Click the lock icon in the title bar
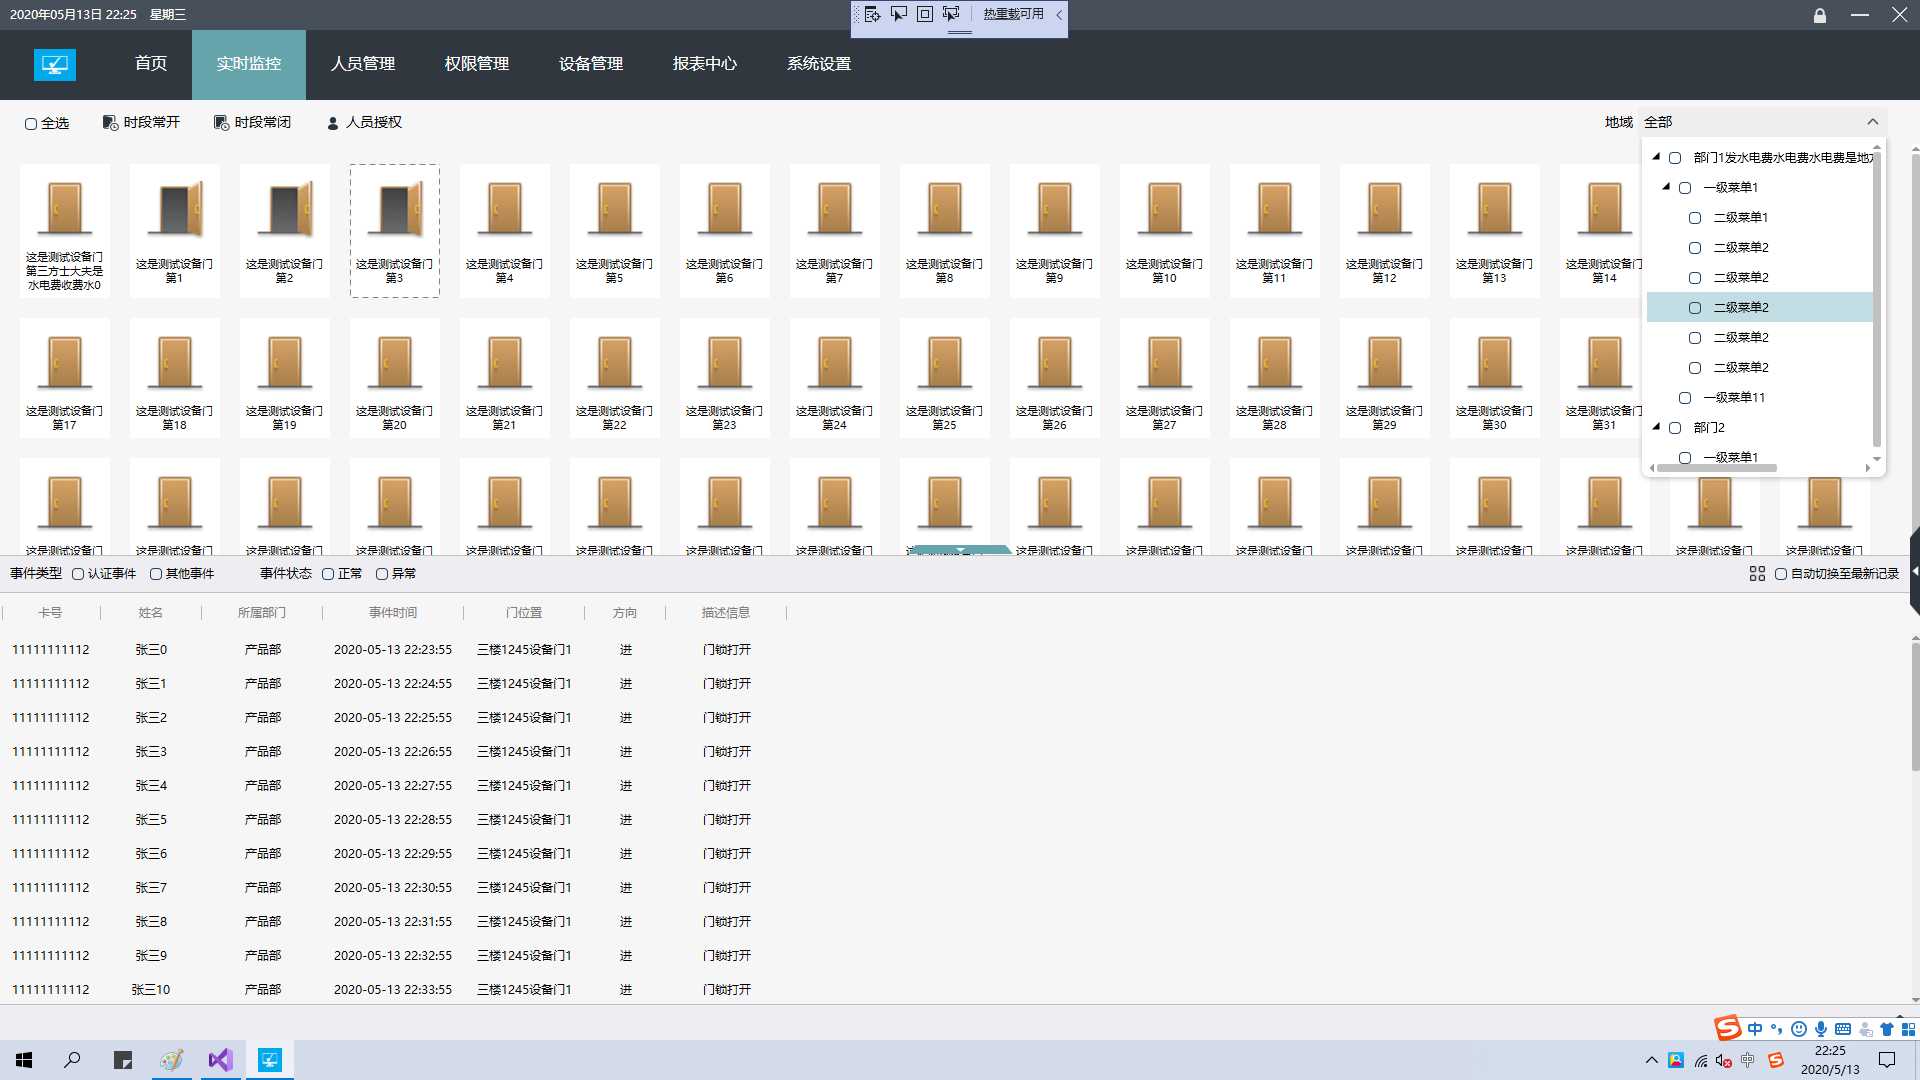 (x=1820, y=15)
